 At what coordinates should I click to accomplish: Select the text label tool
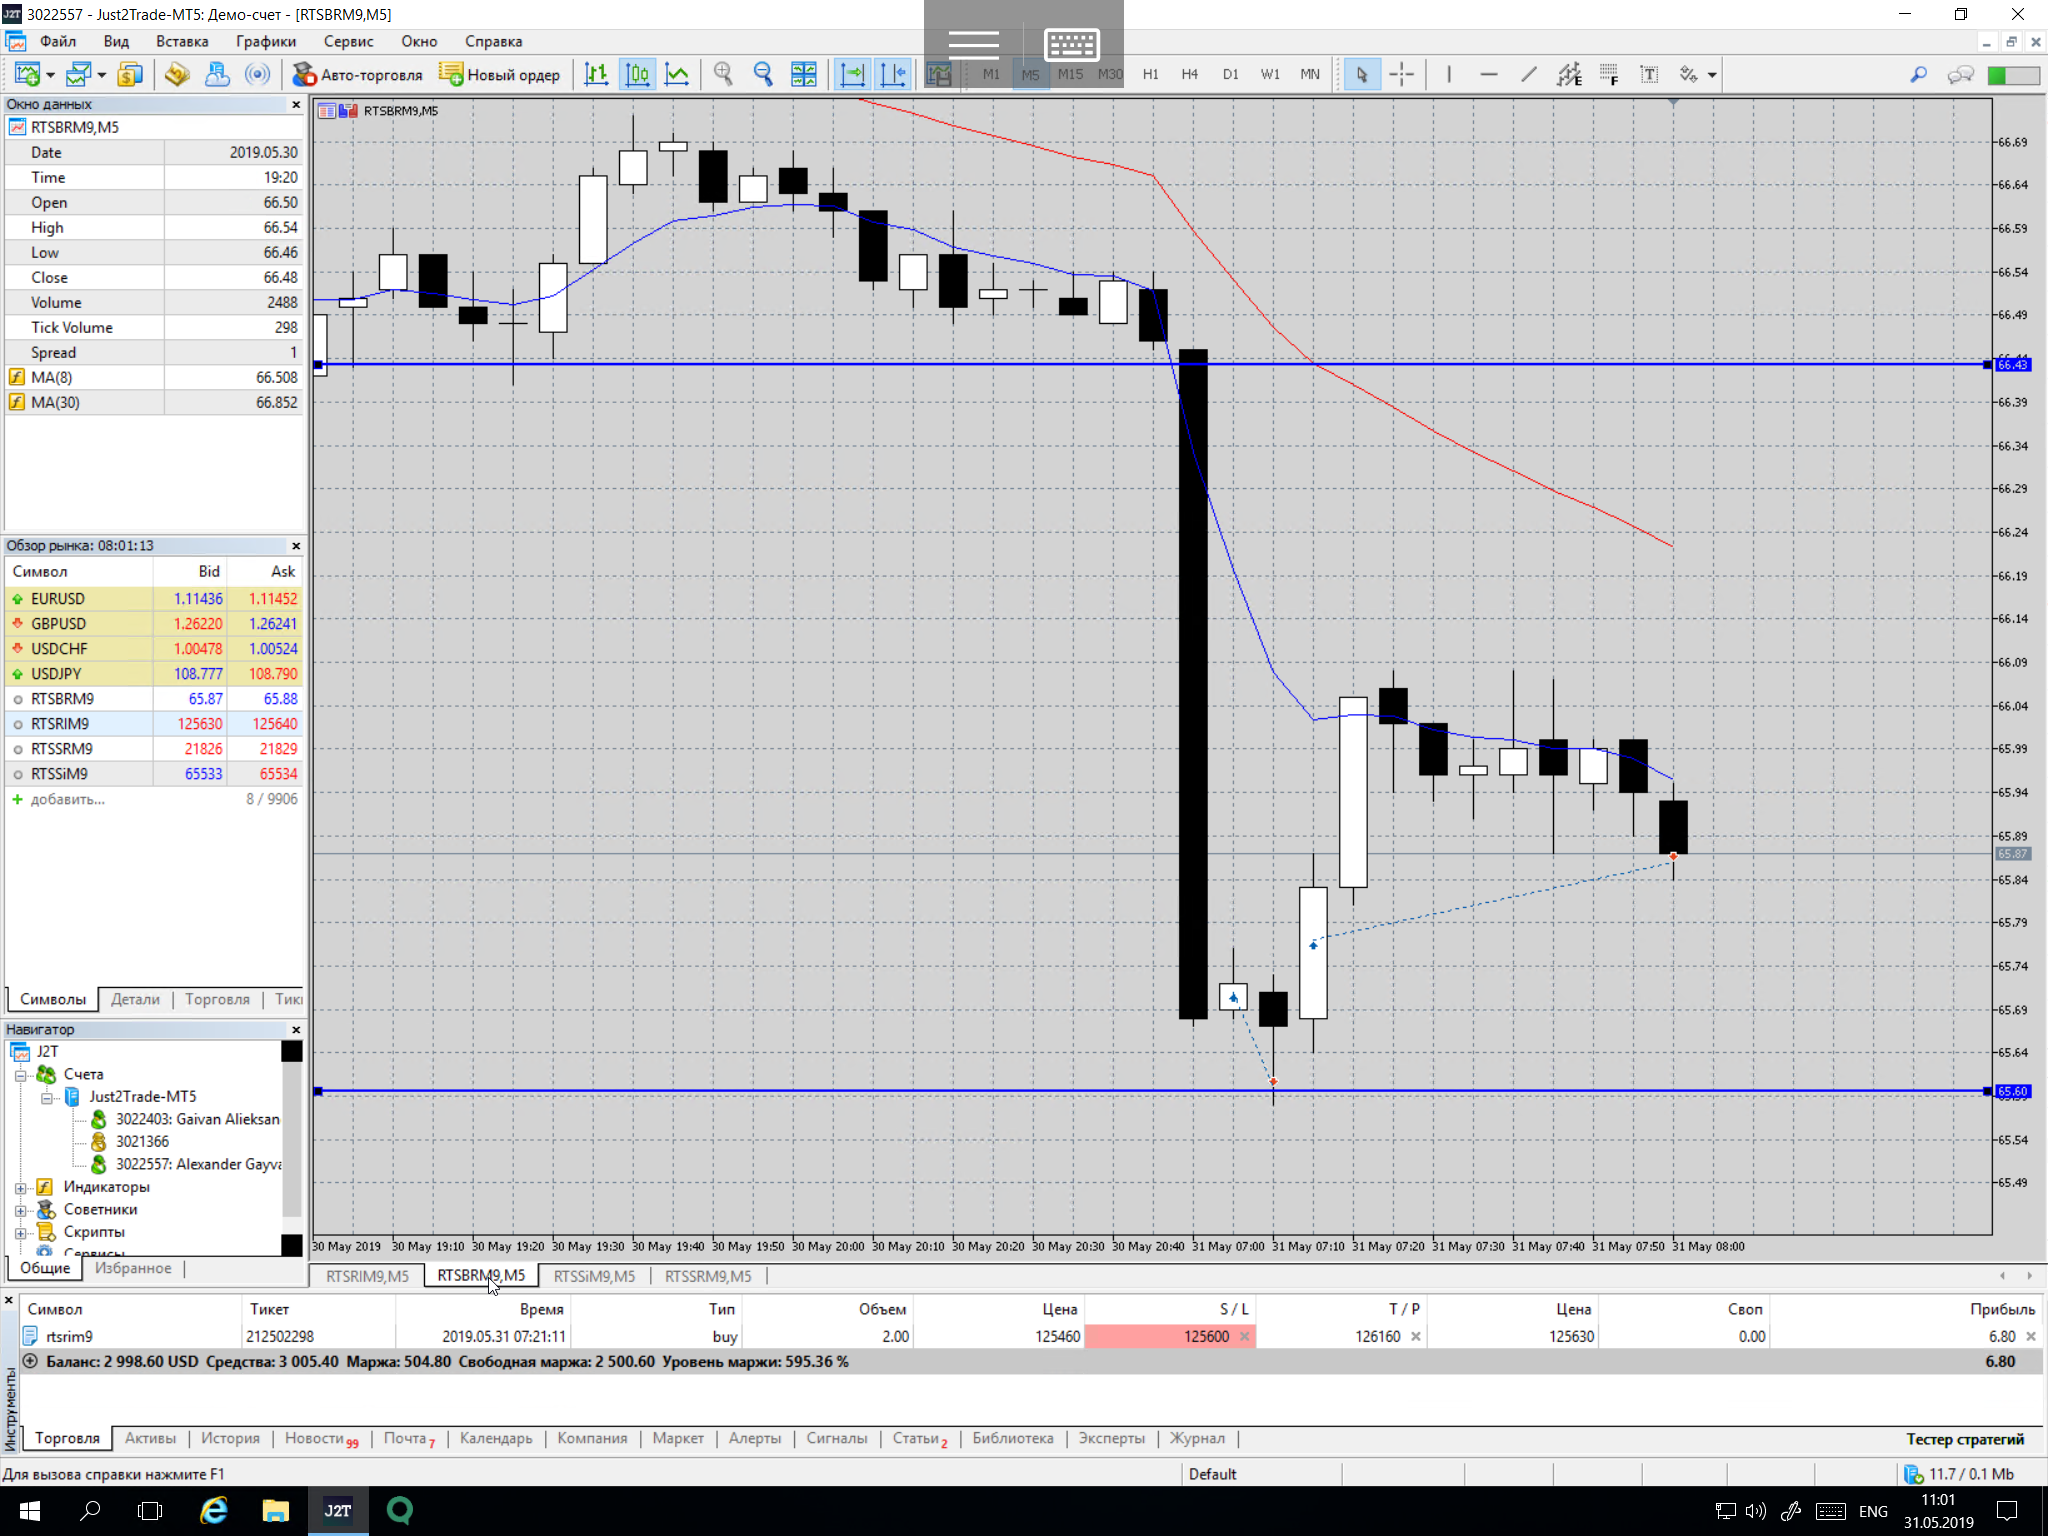click(x=1649, y=74)
